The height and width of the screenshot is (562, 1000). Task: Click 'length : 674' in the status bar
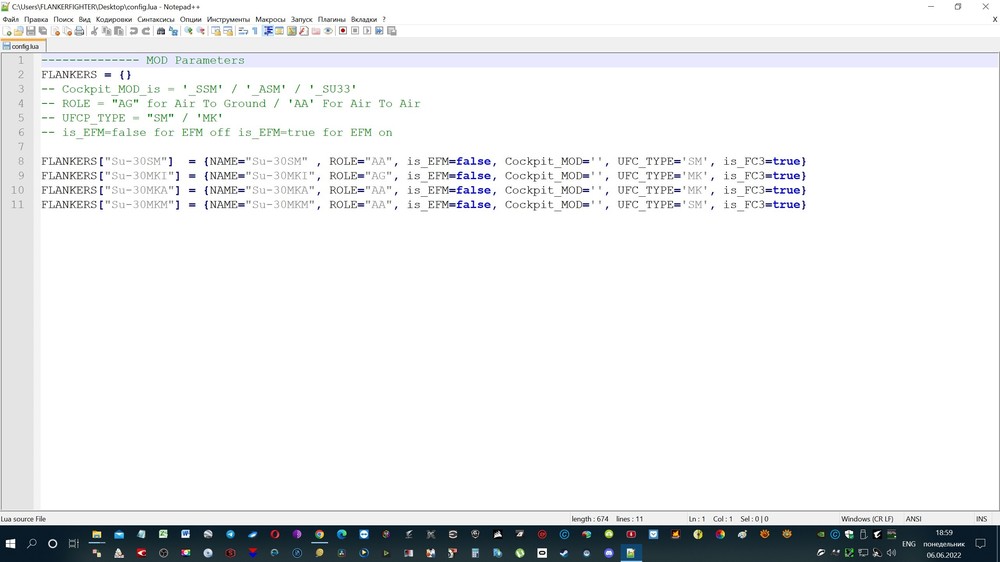(590, 519)
